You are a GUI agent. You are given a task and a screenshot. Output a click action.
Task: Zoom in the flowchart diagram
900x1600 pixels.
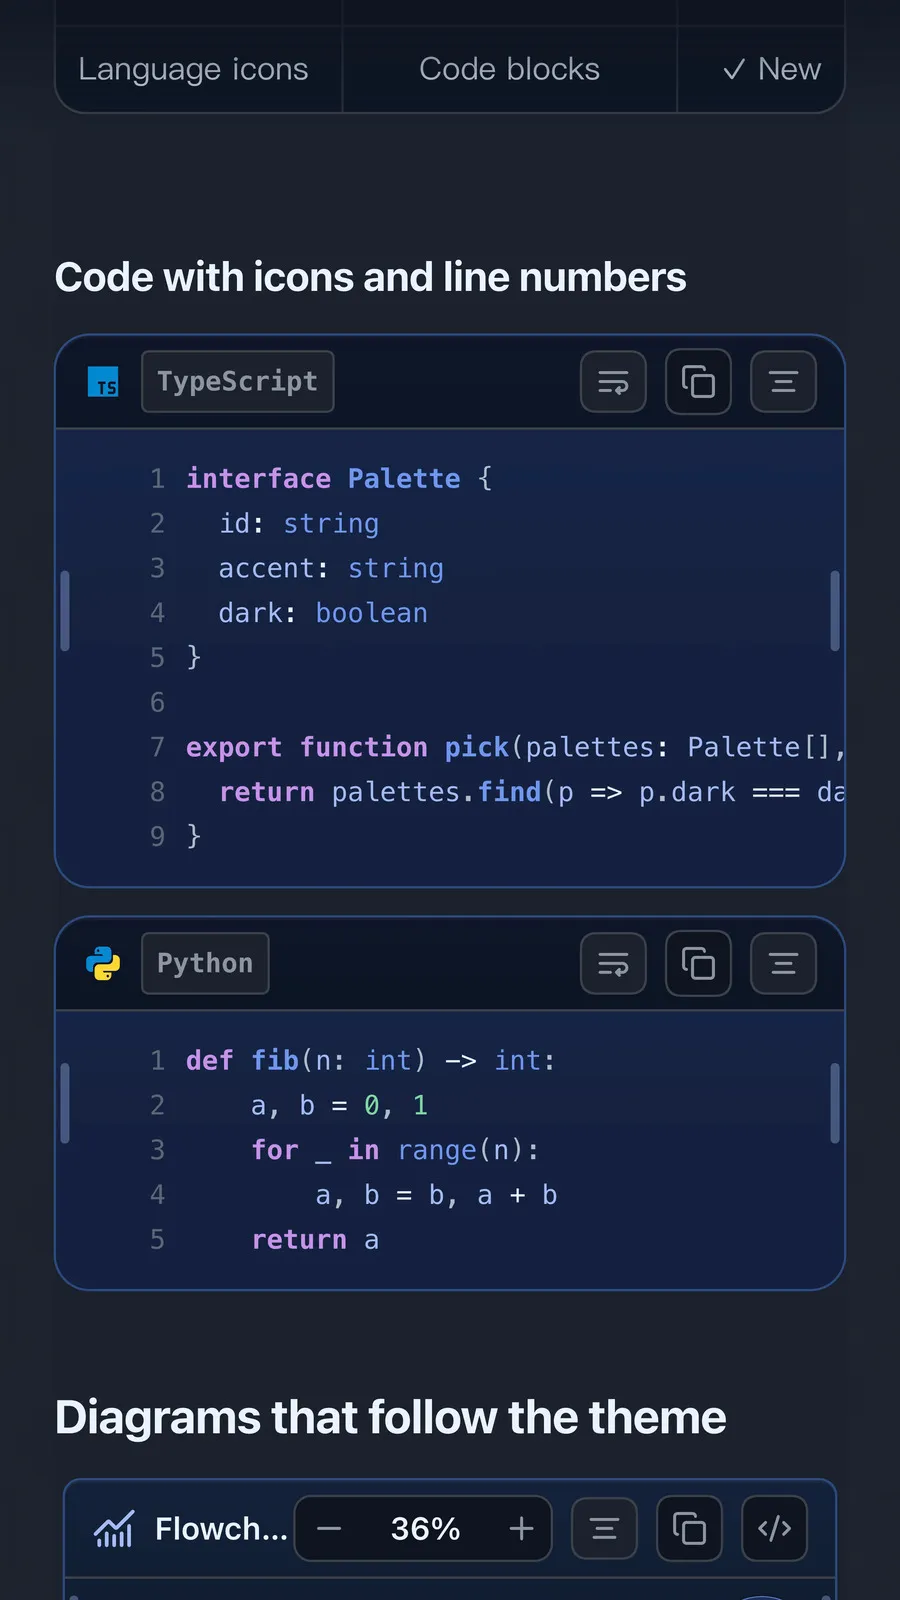pyautogui.click(x=521, y=1528)
